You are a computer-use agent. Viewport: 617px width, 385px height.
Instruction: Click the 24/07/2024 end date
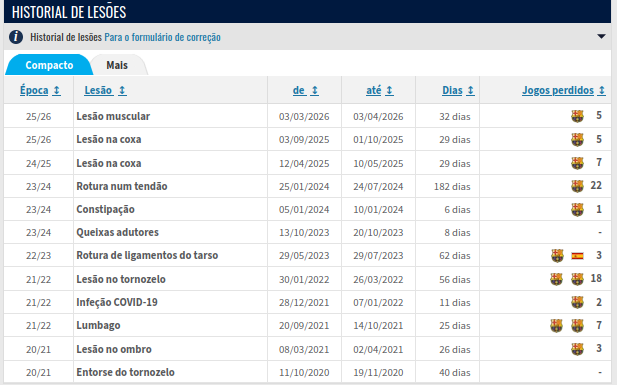point(378,187)
